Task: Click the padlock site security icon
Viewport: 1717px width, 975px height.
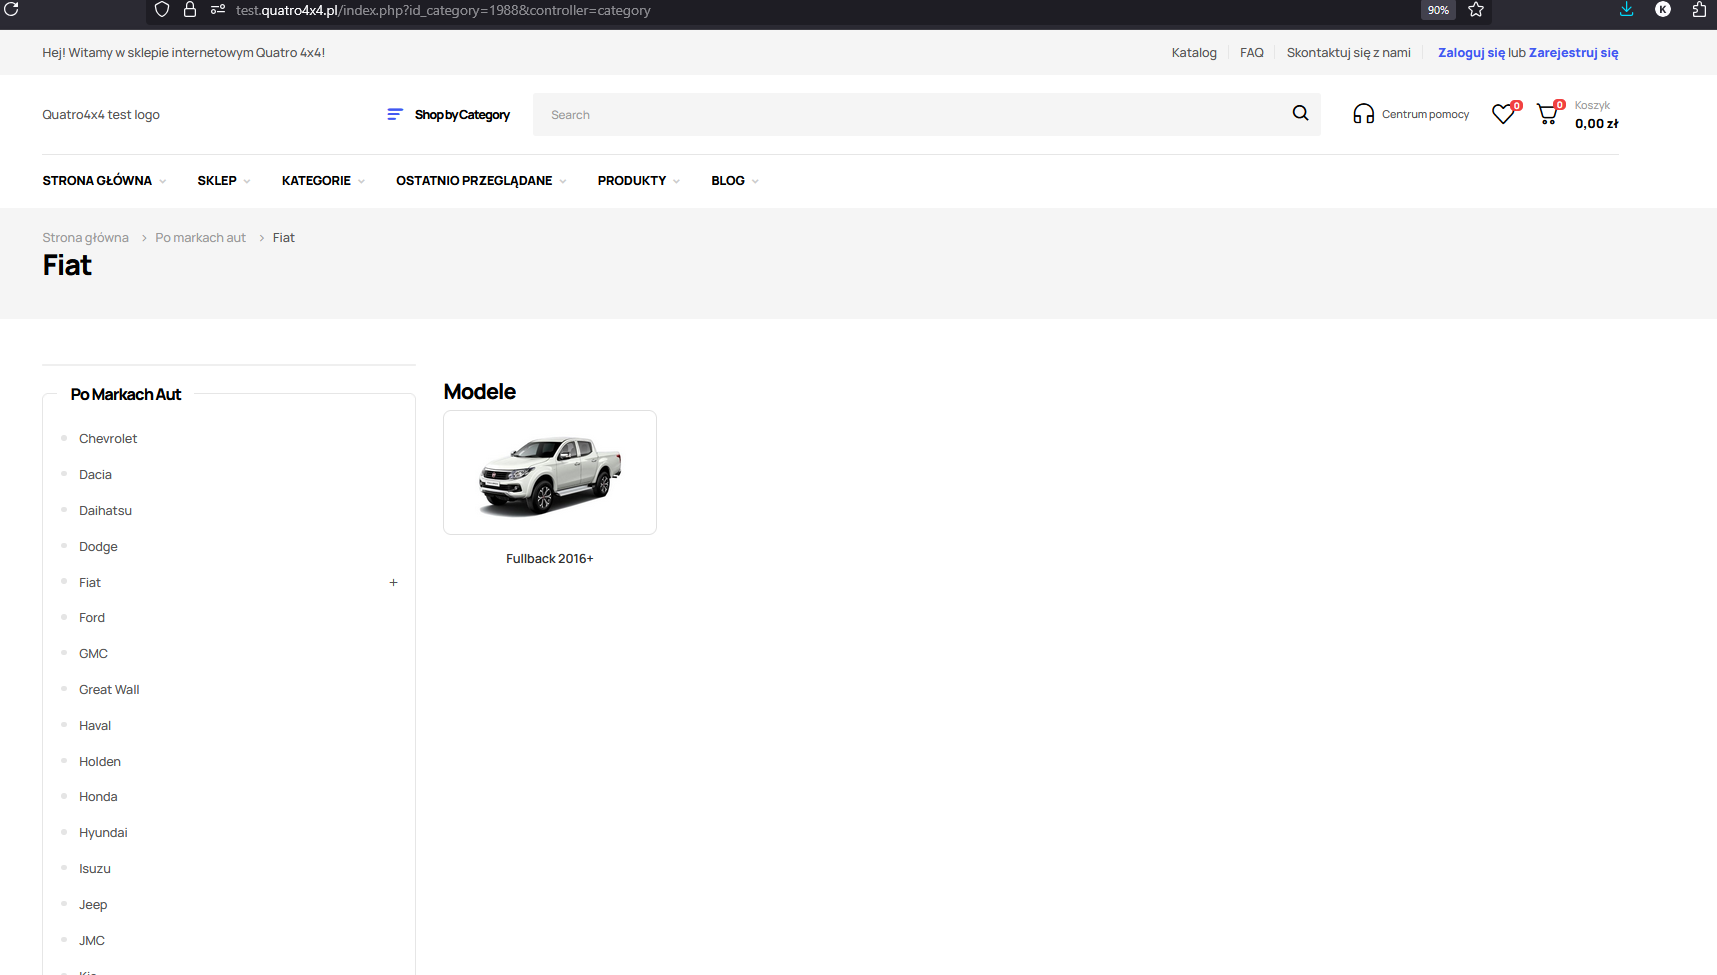Action: coord(190,9)
